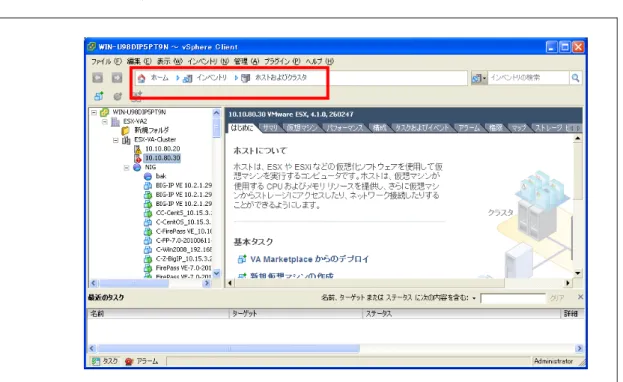Viewport: 623px width, 382px height.
Task: Collapse the WIN-U98DIP5PT9N root tree node
Action: 94,112
